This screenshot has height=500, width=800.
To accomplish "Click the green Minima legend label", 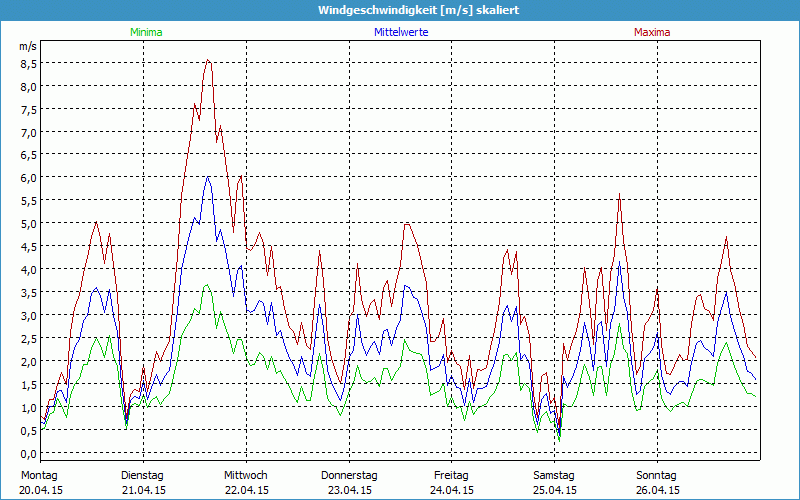I will (146, 32).
